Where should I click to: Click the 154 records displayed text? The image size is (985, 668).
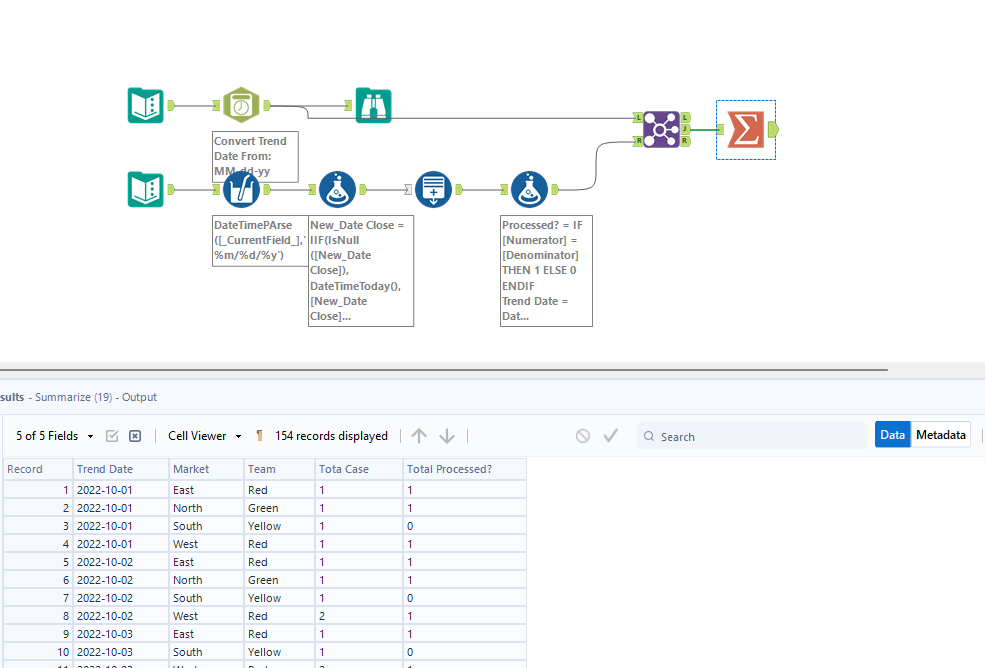click(331, 436)
